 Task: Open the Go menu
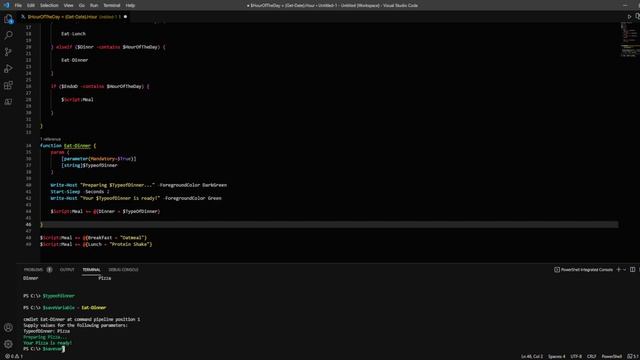tap(82, 5)
